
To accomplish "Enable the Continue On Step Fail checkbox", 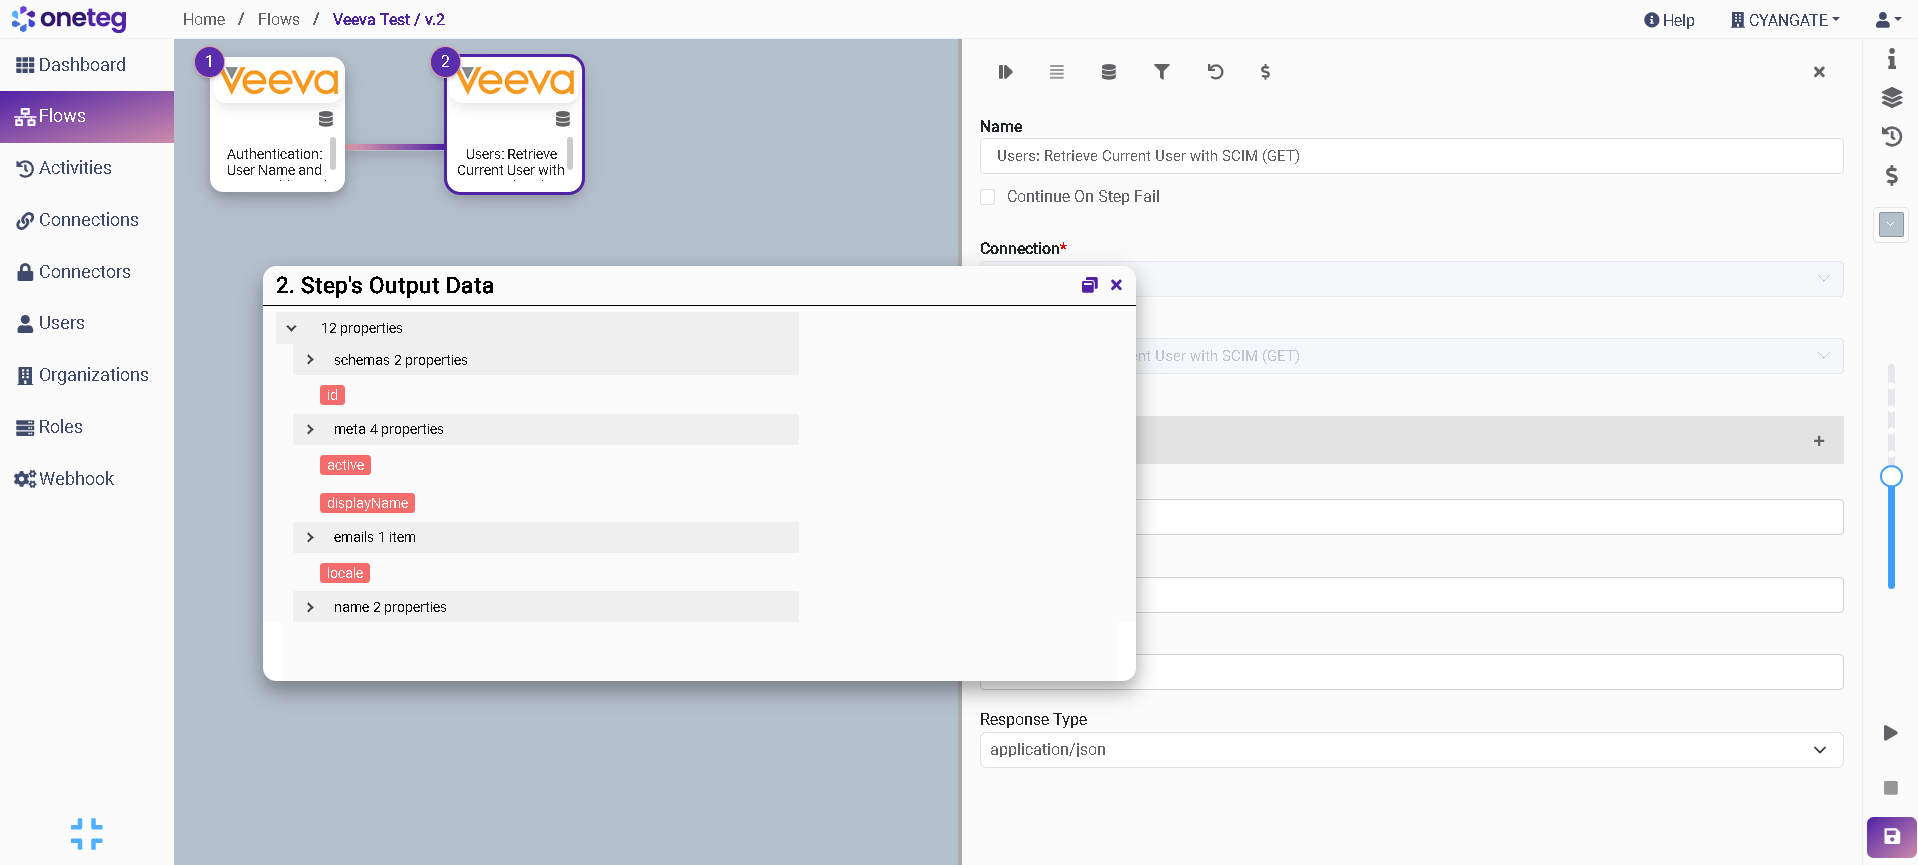I will (x=988, y=197).
